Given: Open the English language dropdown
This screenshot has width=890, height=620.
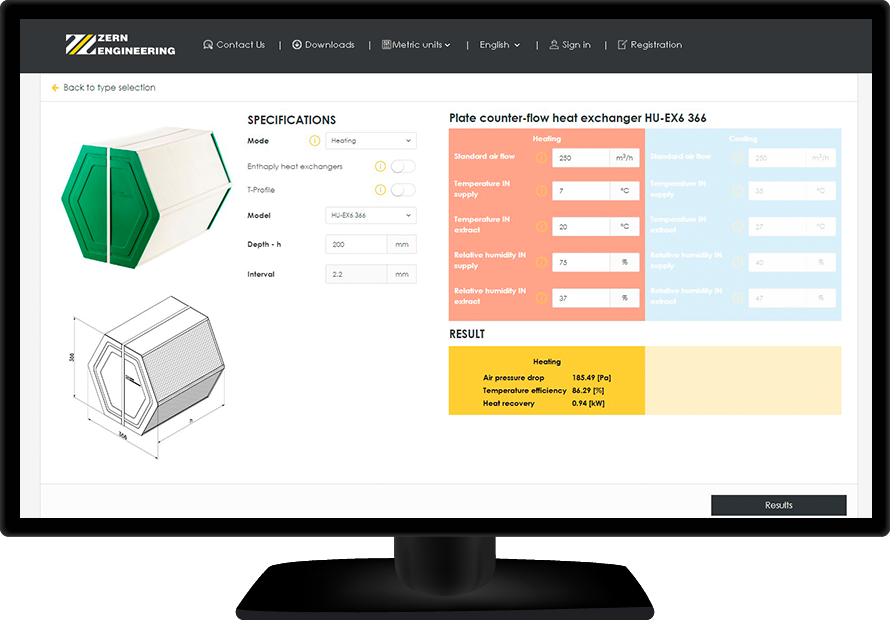Looking at the screenshot, I should [499, 45].
